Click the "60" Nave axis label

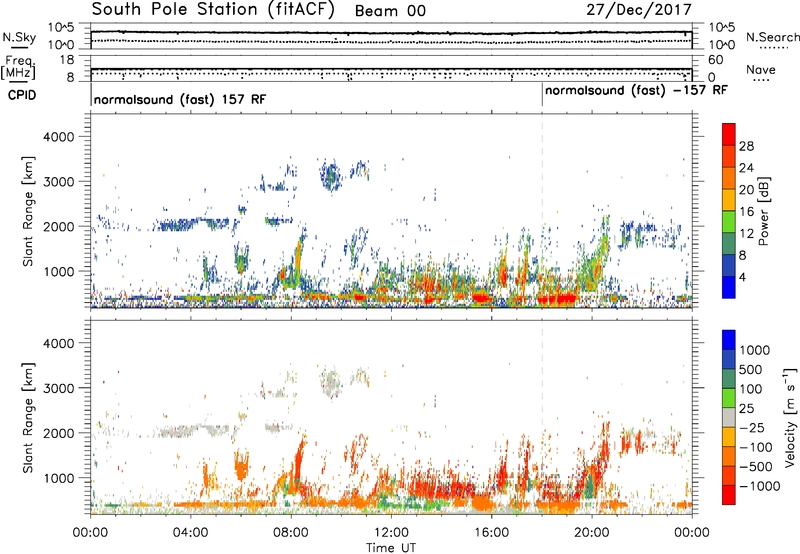tap(715, 60)
